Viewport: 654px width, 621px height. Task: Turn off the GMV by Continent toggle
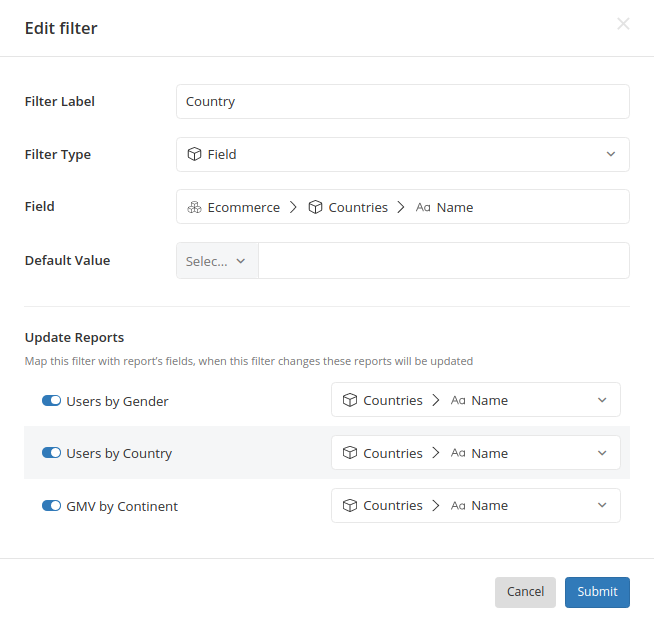point(51,506)
